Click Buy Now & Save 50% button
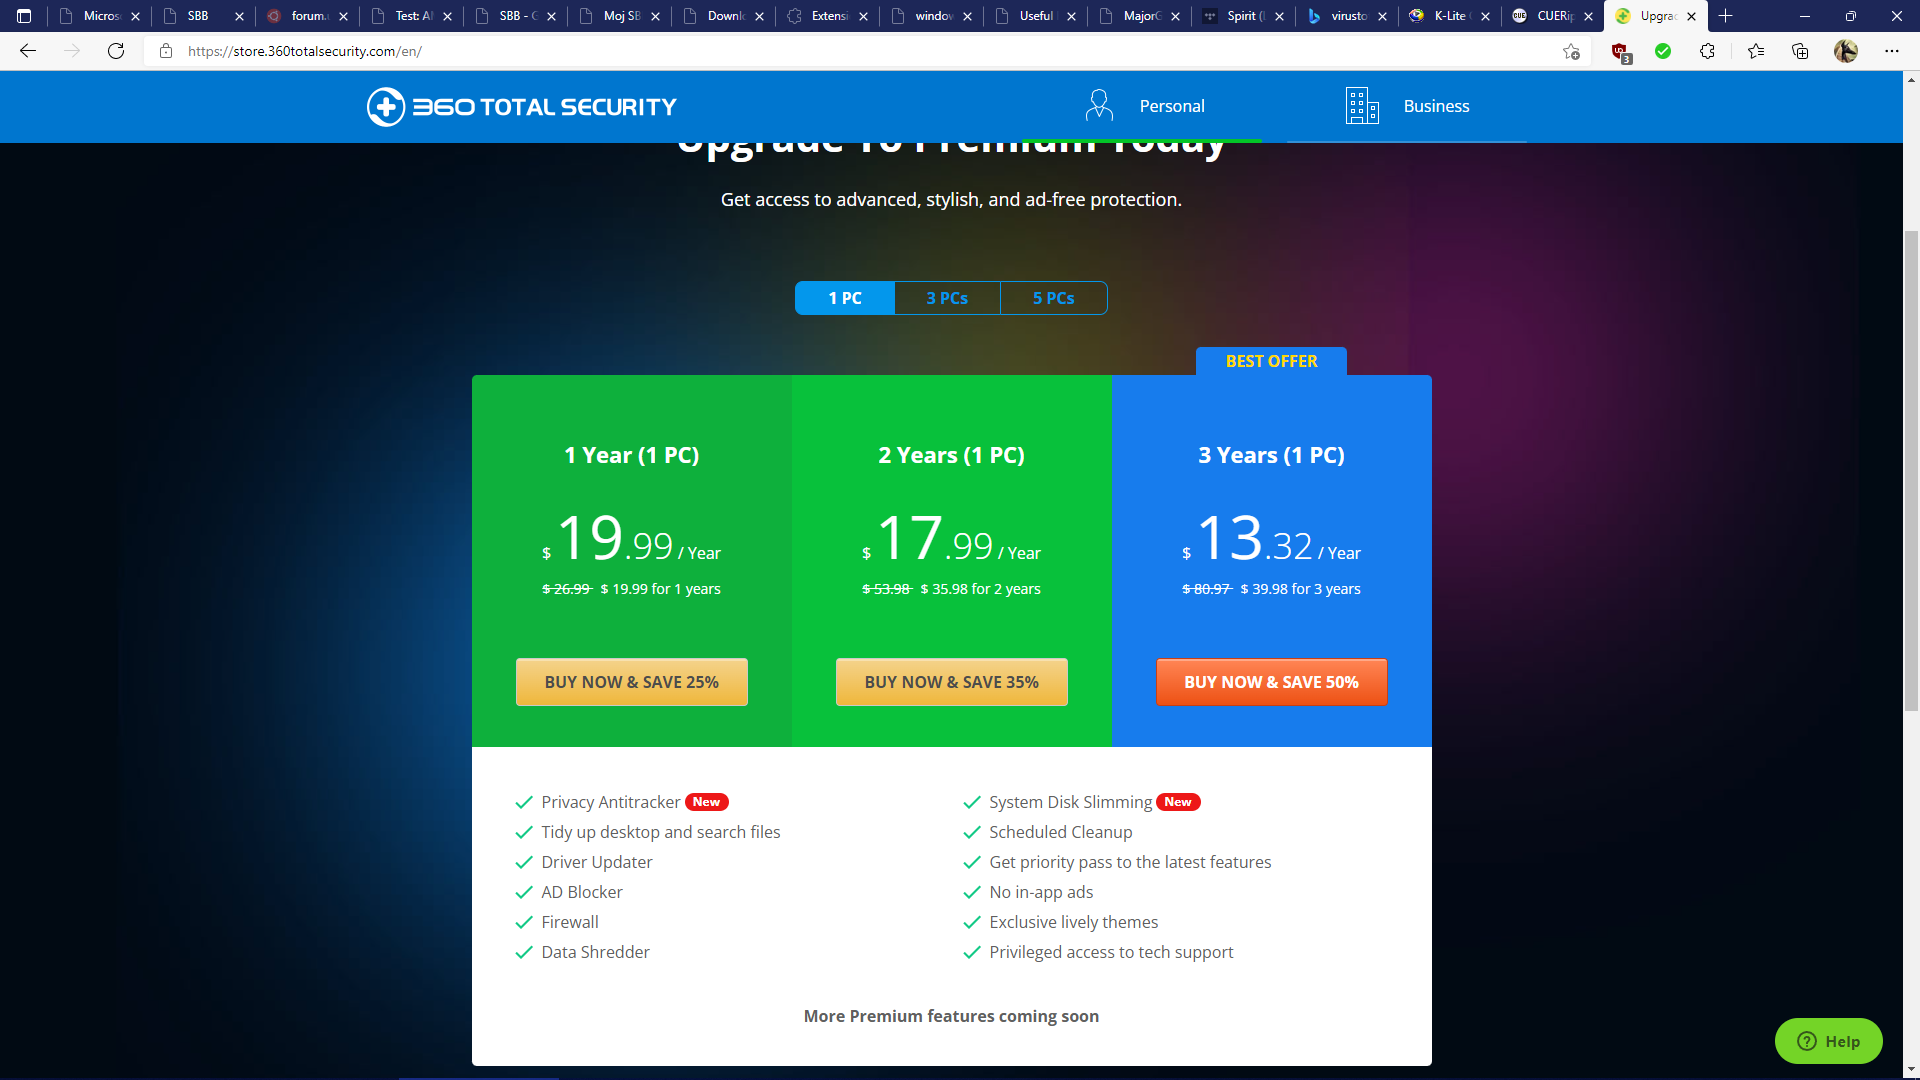1920x1080 pixels. click(1272, 682)
